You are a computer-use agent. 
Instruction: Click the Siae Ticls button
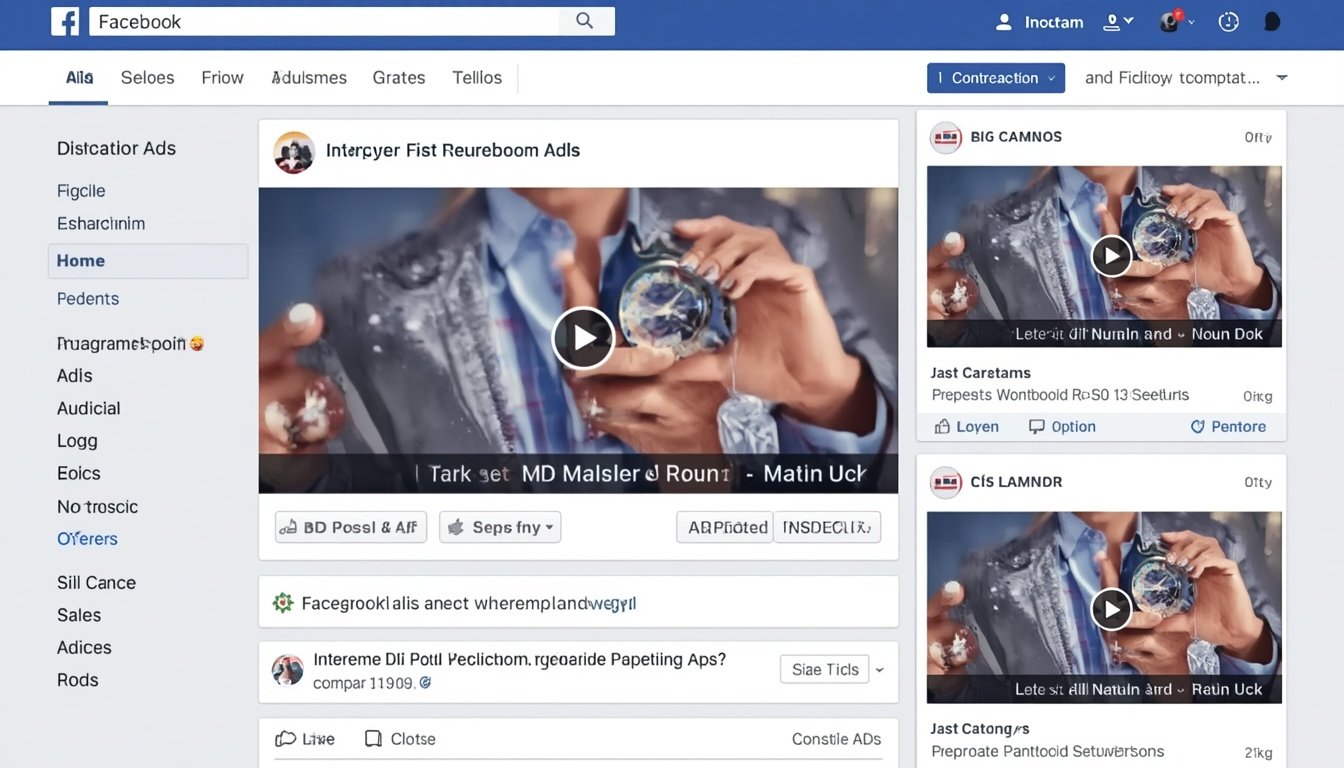pyautogui.click(x=825, y=670)
